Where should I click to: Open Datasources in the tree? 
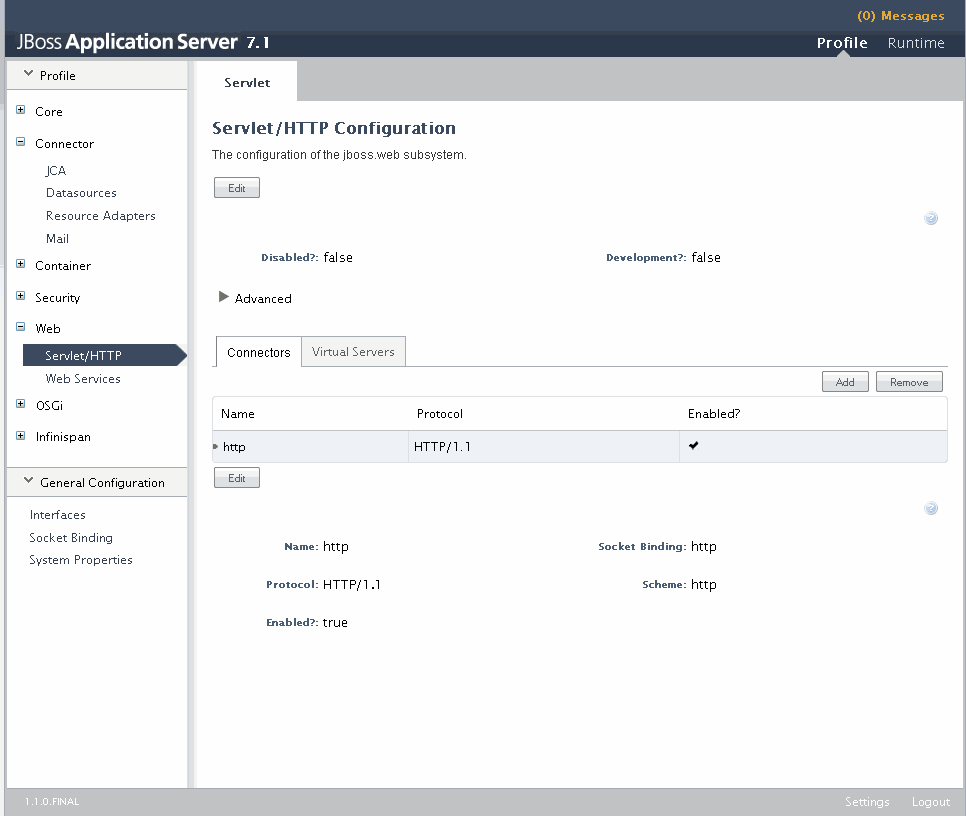point(81,193)
